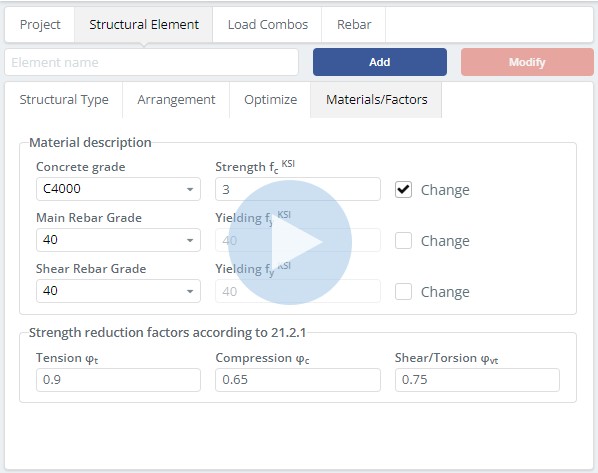598x473 pixels.
Task: Uncheck the concrete strength Change checkbox
Action: tap(403, 190)
